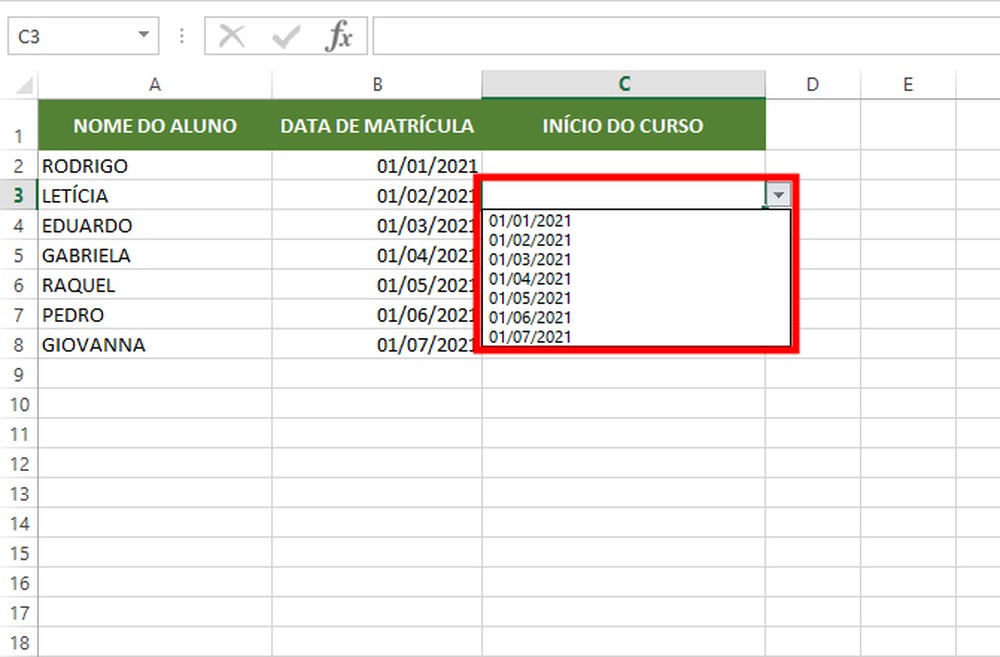1000x657 pixels.
Task: Click row header 3 for LETÍCIA
Action: pyautogui.click(x=17, y=196)
